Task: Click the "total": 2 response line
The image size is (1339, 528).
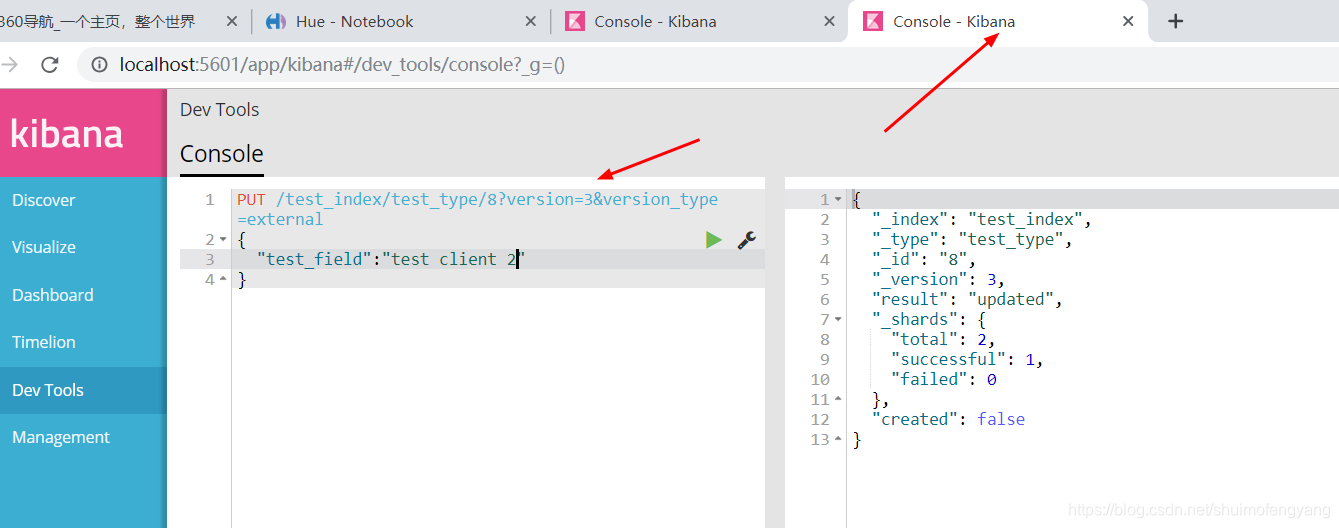Action: click(943, 339)
